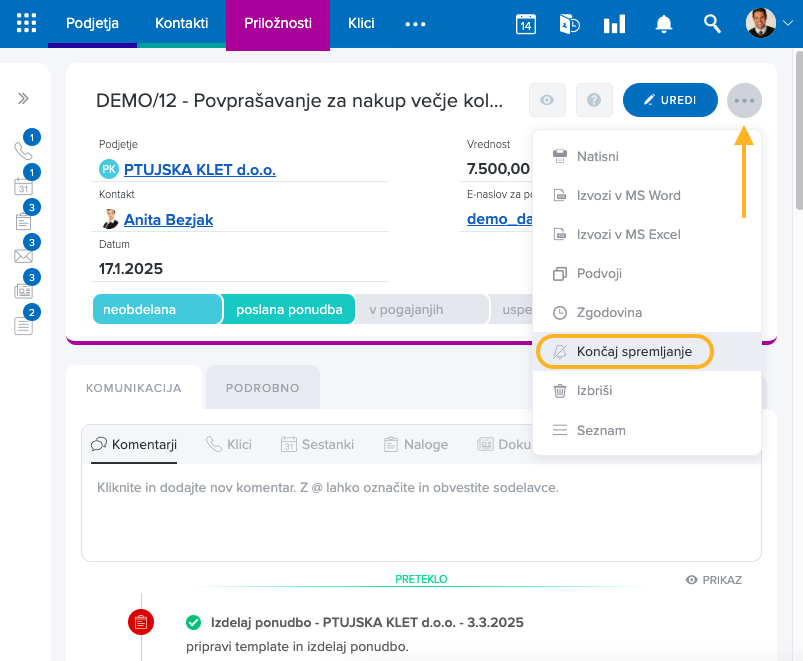
Task: Click the help question mark button
Action: click(x=594, y=100)
